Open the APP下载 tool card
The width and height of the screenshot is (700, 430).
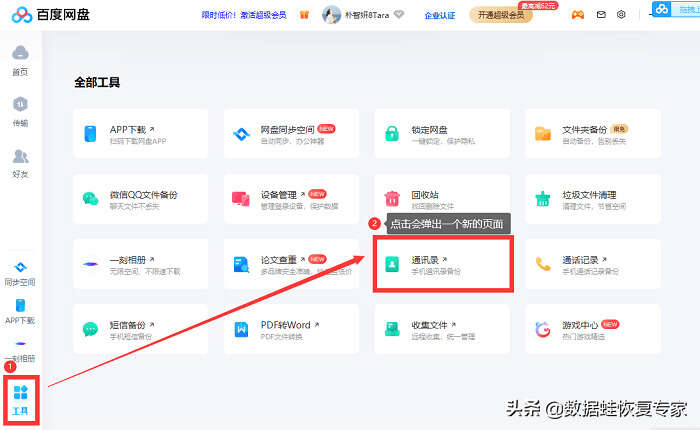140,134
